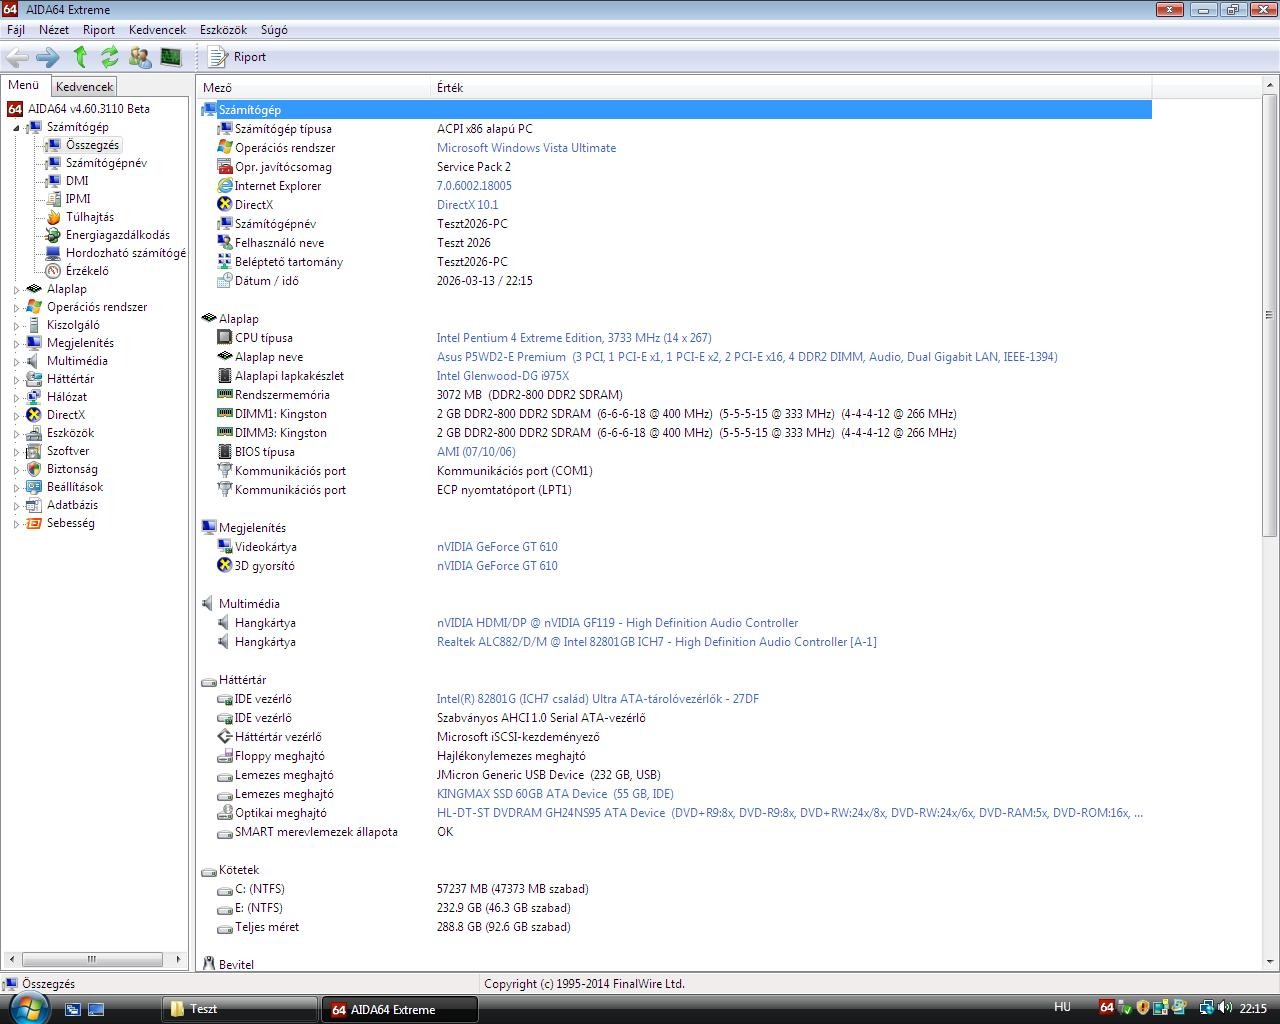Open the Microsoft Windows Vista Ultimate link
This screenshot has height=1024, width=1280.
click(x=526, y=148)
